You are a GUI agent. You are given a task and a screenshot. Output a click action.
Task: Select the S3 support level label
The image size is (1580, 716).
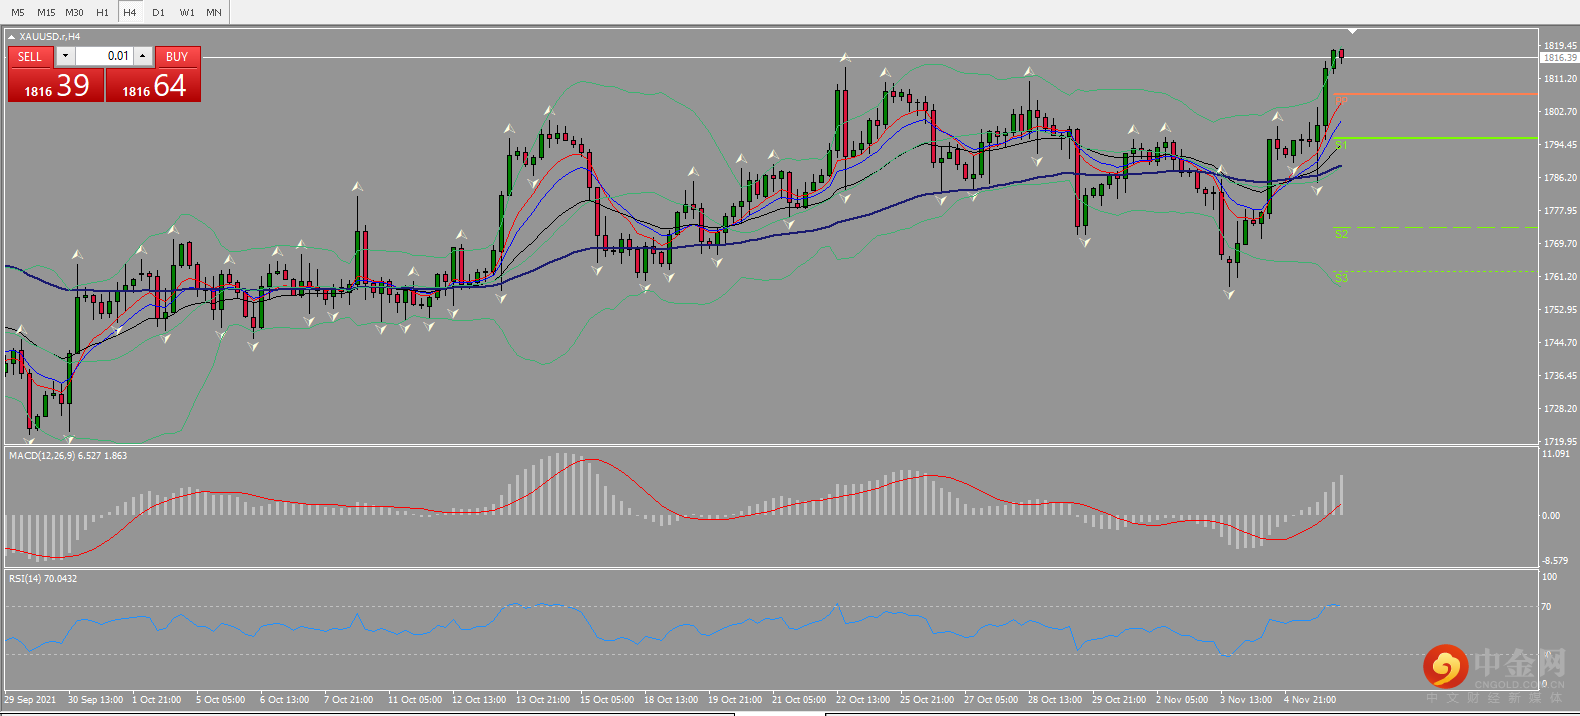(1341, 278)
